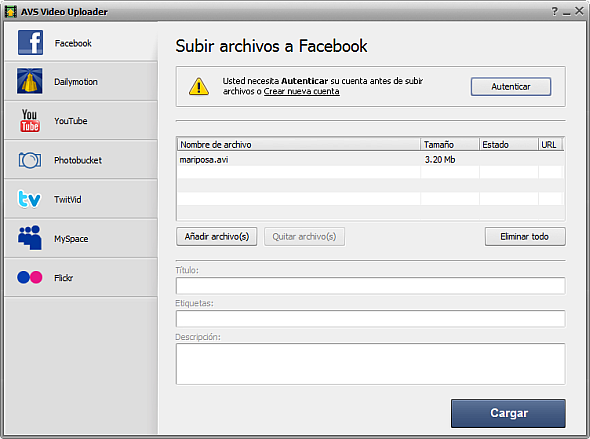Screen dimensions: 590x439
Task: Click Añadir archivo(s) button
Action: coord(217,237)
